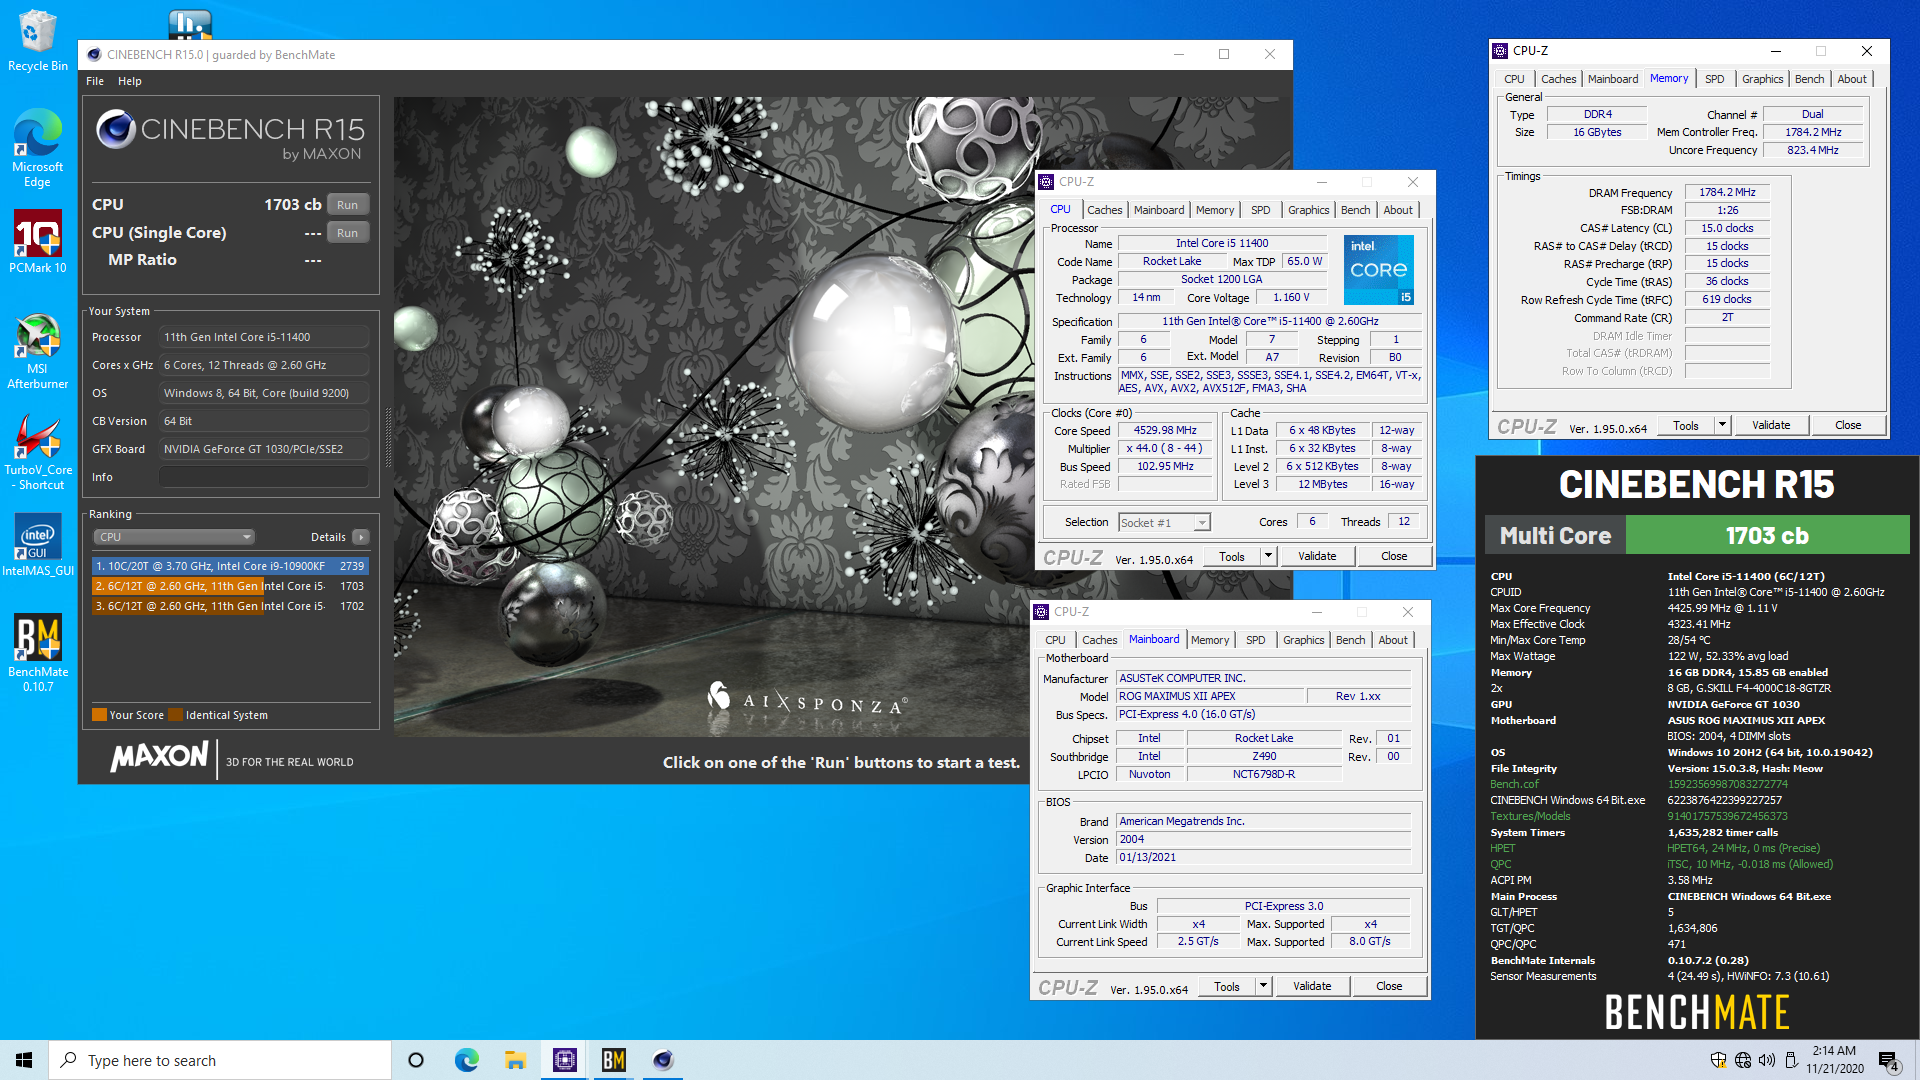Click the Textures/Models entry in BenchMate

click(1530, 816)
